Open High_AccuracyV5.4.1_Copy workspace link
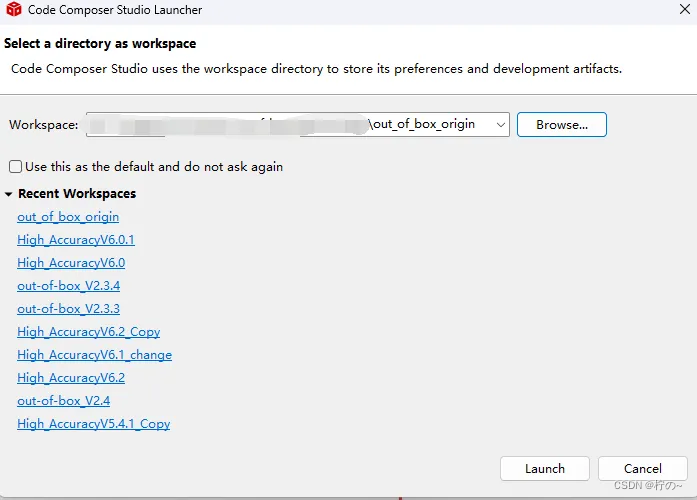697x500 pixels. coord(93,424)
